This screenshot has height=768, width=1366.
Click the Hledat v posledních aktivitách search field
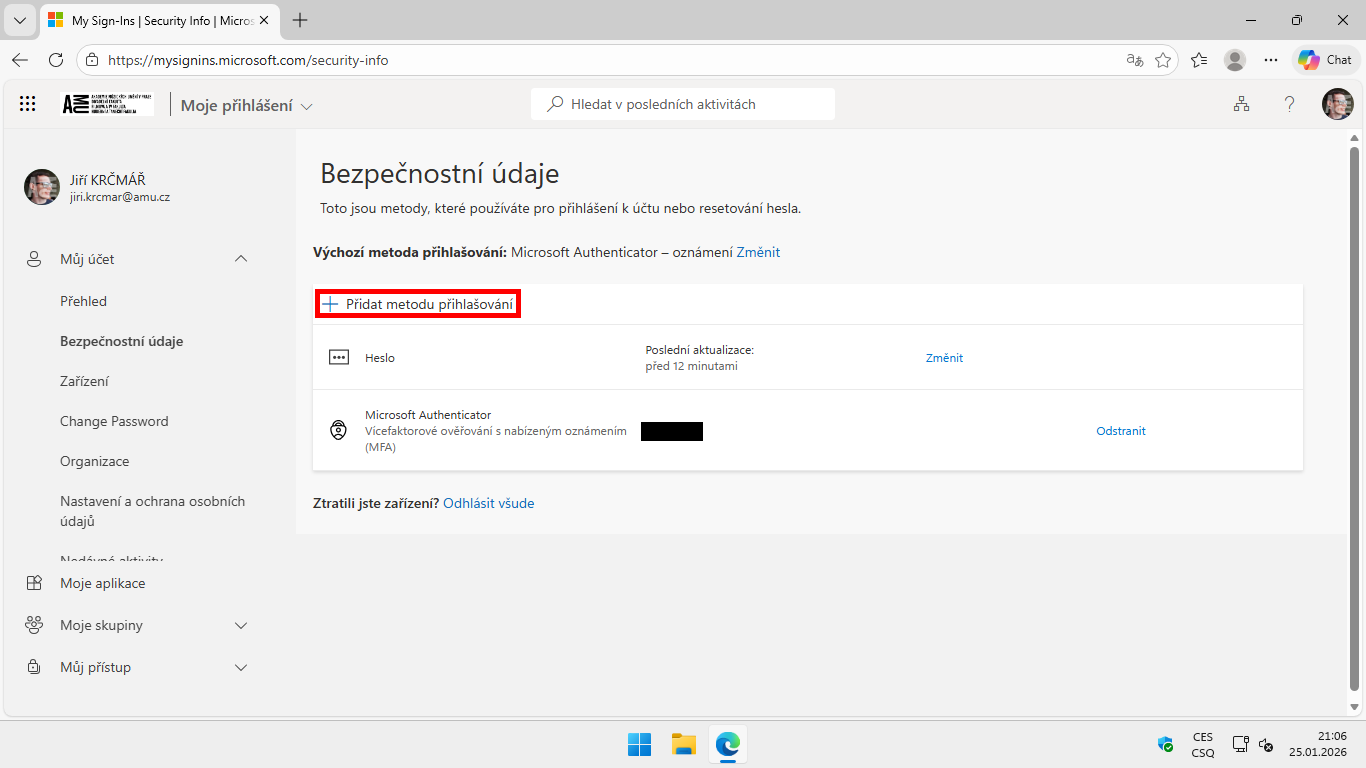click(x=683, y=103)
